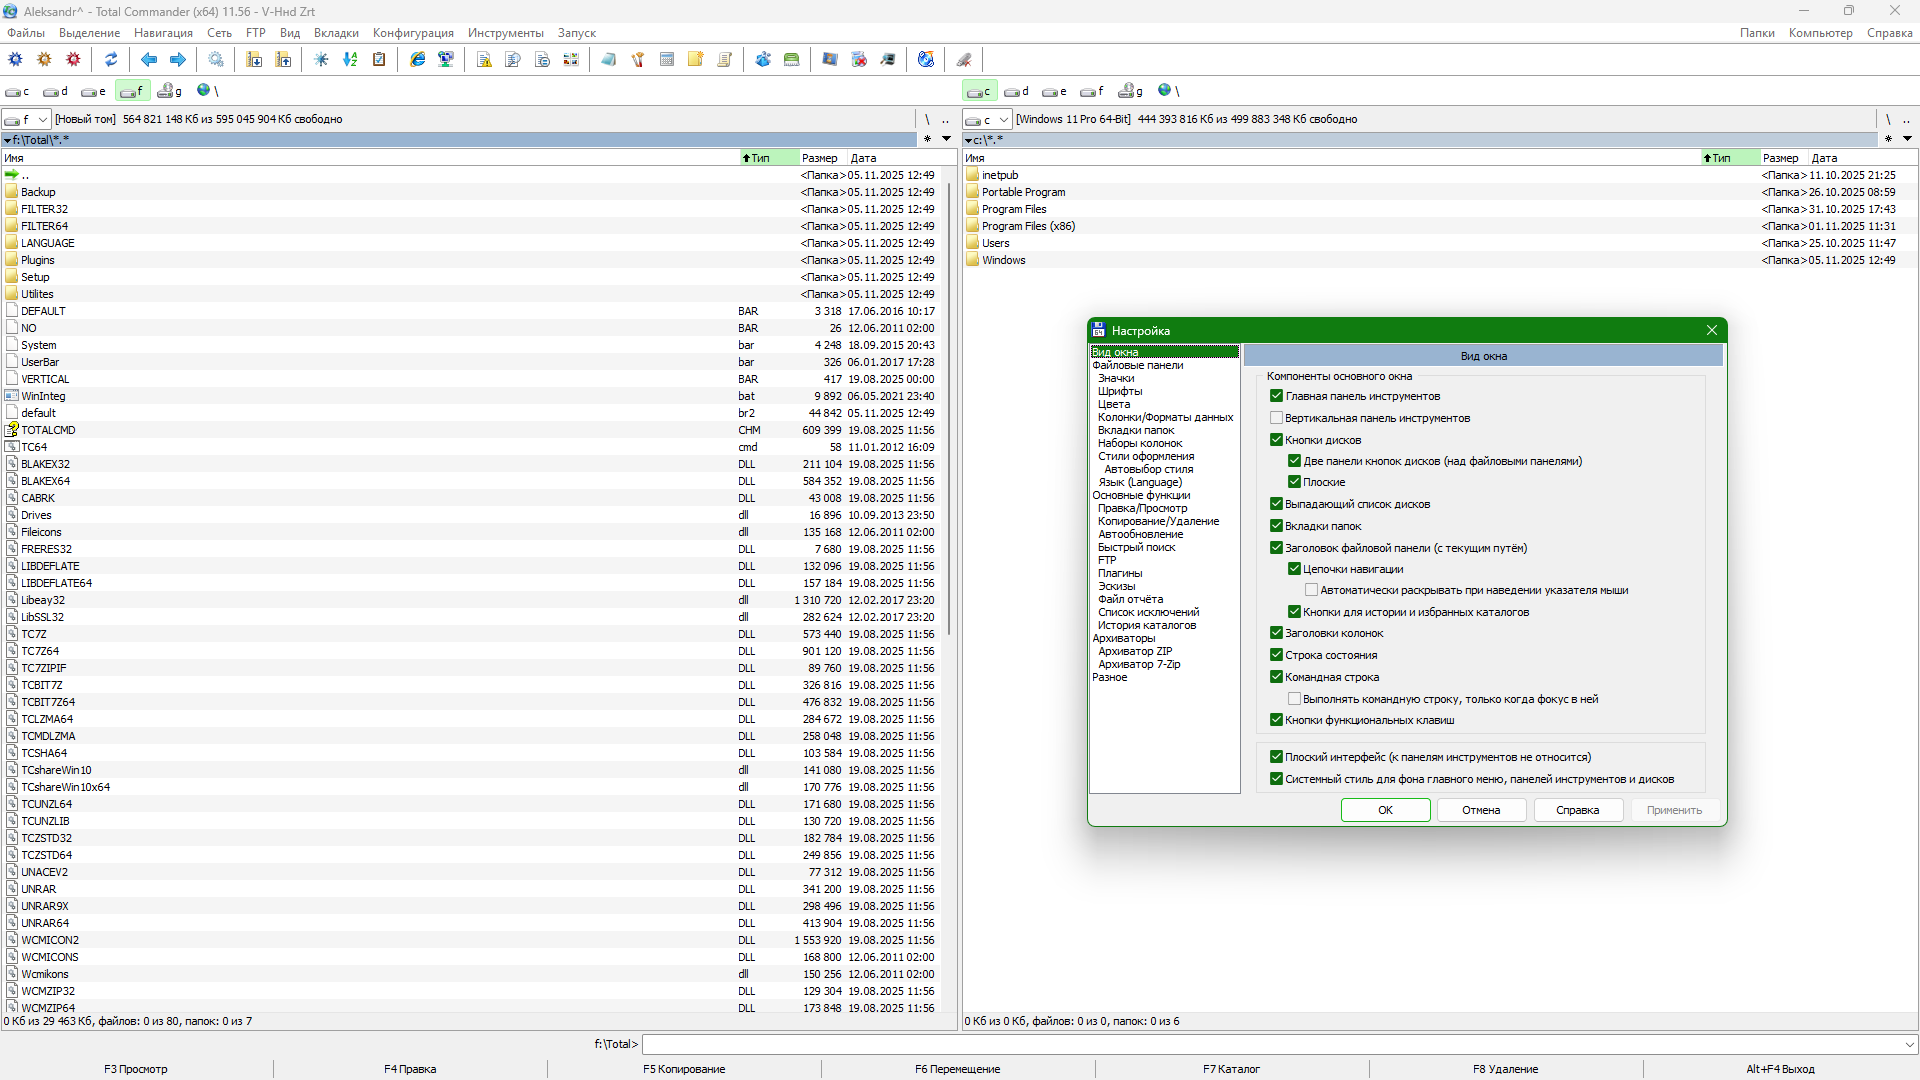This screenshot has height=1080, width=1920.
Task: Open the left panel drive dropdown list
Action: (x=43, y=120)
